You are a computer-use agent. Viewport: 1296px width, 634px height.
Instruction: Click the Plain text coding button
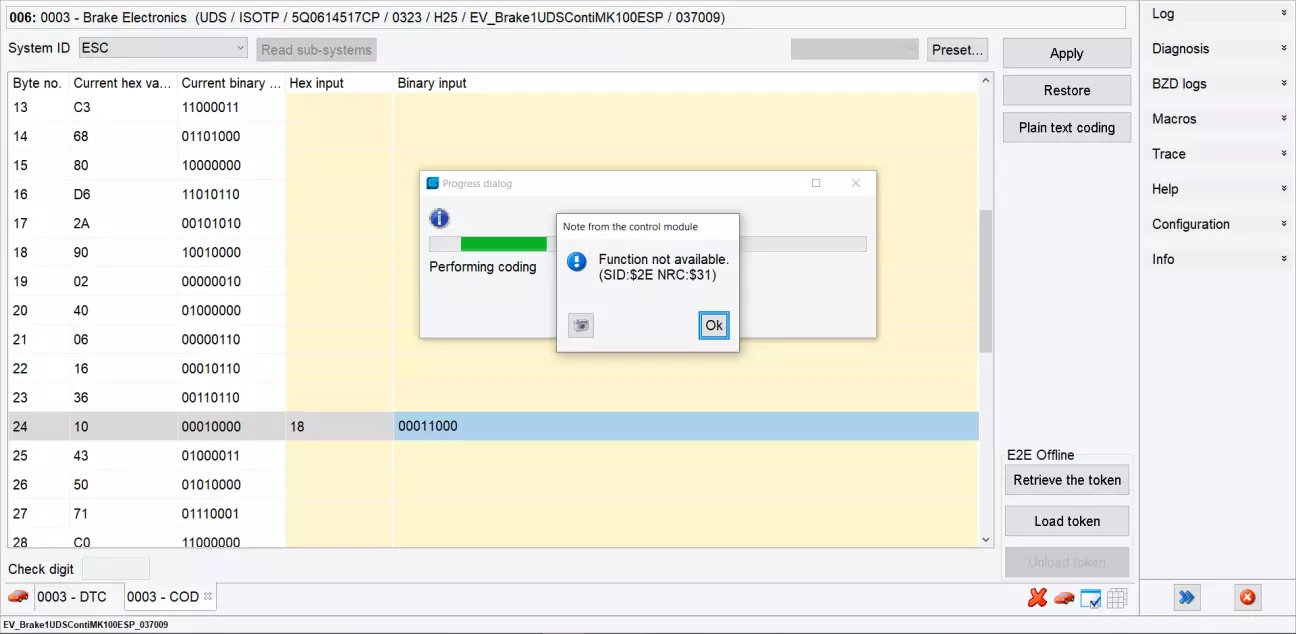(1066, 128)
